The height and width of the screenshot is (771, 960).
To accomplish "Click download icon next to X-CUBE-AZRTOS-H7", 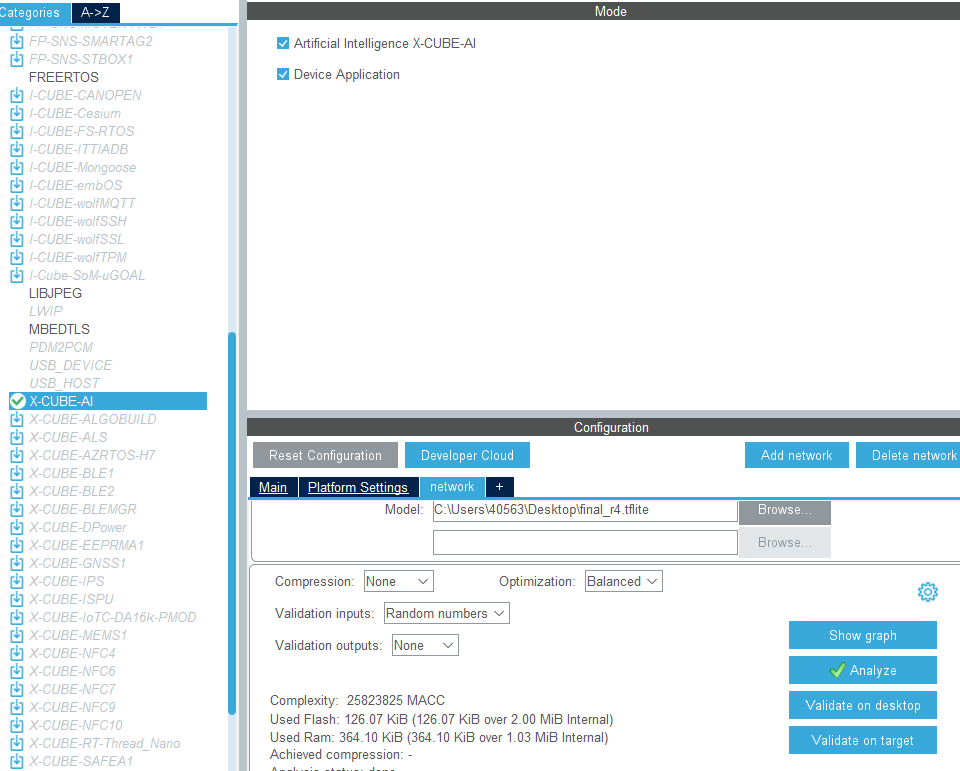I will tap(17, 456).
